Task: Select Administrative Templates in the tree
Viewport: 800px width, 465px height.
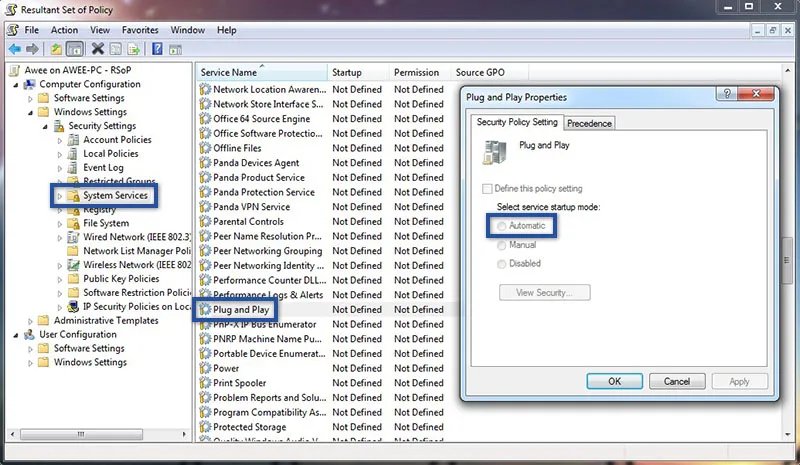Action: [x=119, y=320]
